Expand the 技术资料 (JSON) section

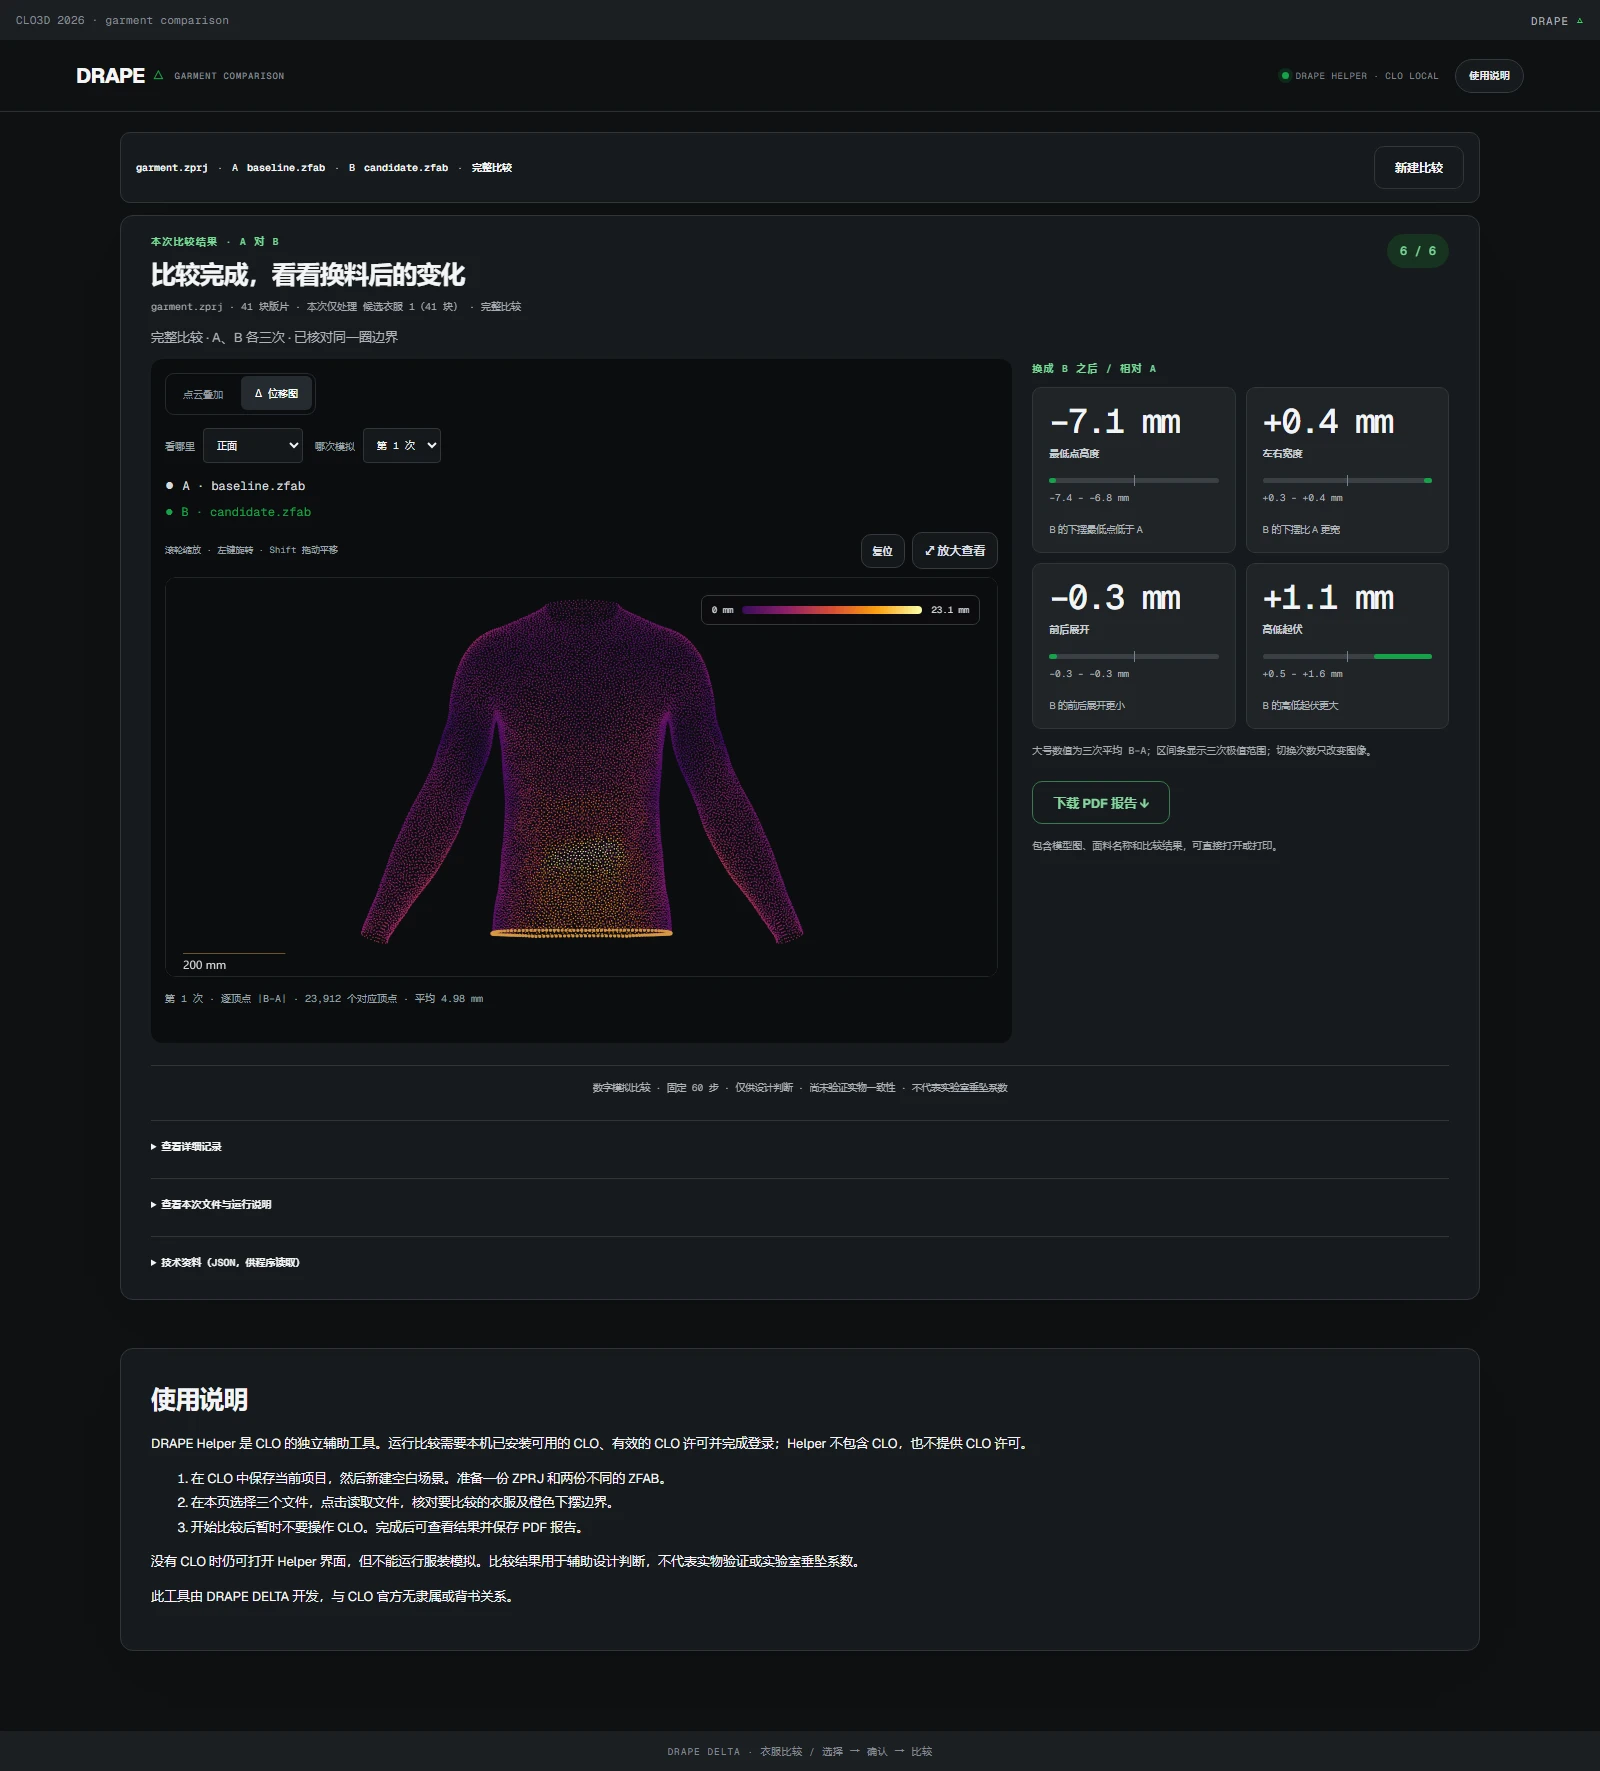[x=225, y=1263]
